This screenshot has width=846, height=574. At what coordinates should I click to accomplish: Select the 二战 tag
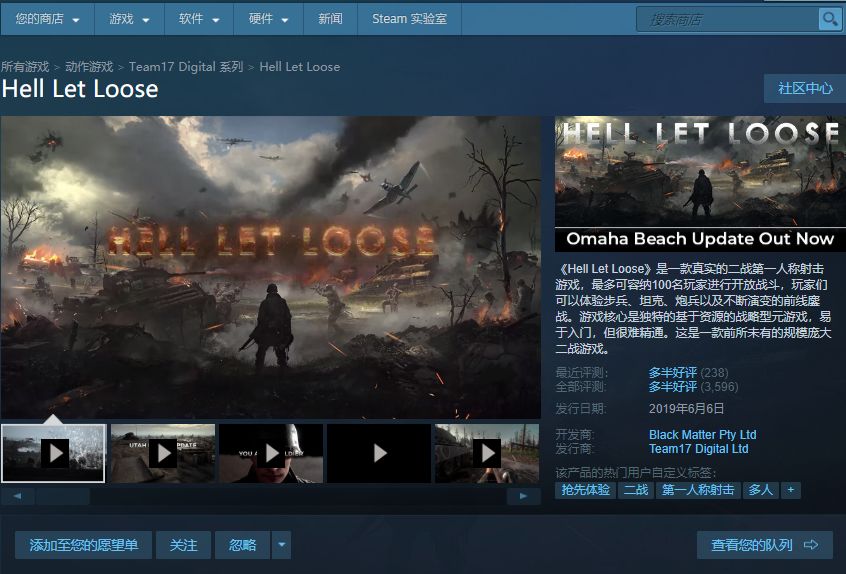coord(636,490)
